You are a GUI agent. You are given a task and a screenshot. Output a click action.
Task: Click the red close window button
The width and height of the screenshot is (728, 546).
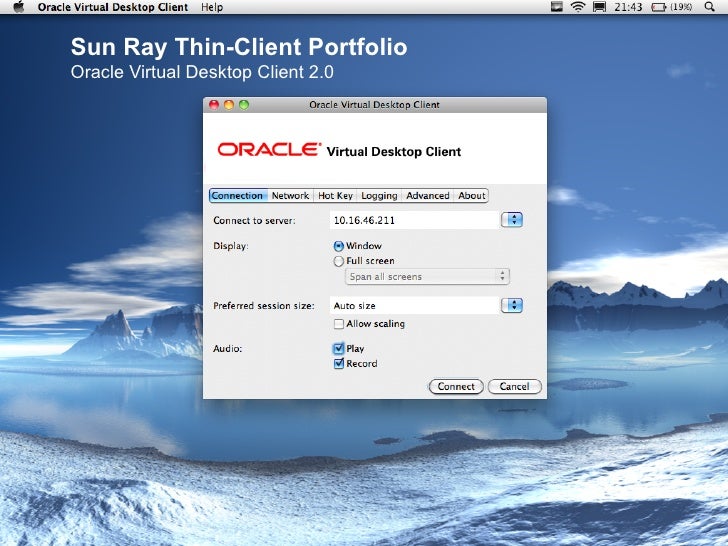tap(214, 105)
